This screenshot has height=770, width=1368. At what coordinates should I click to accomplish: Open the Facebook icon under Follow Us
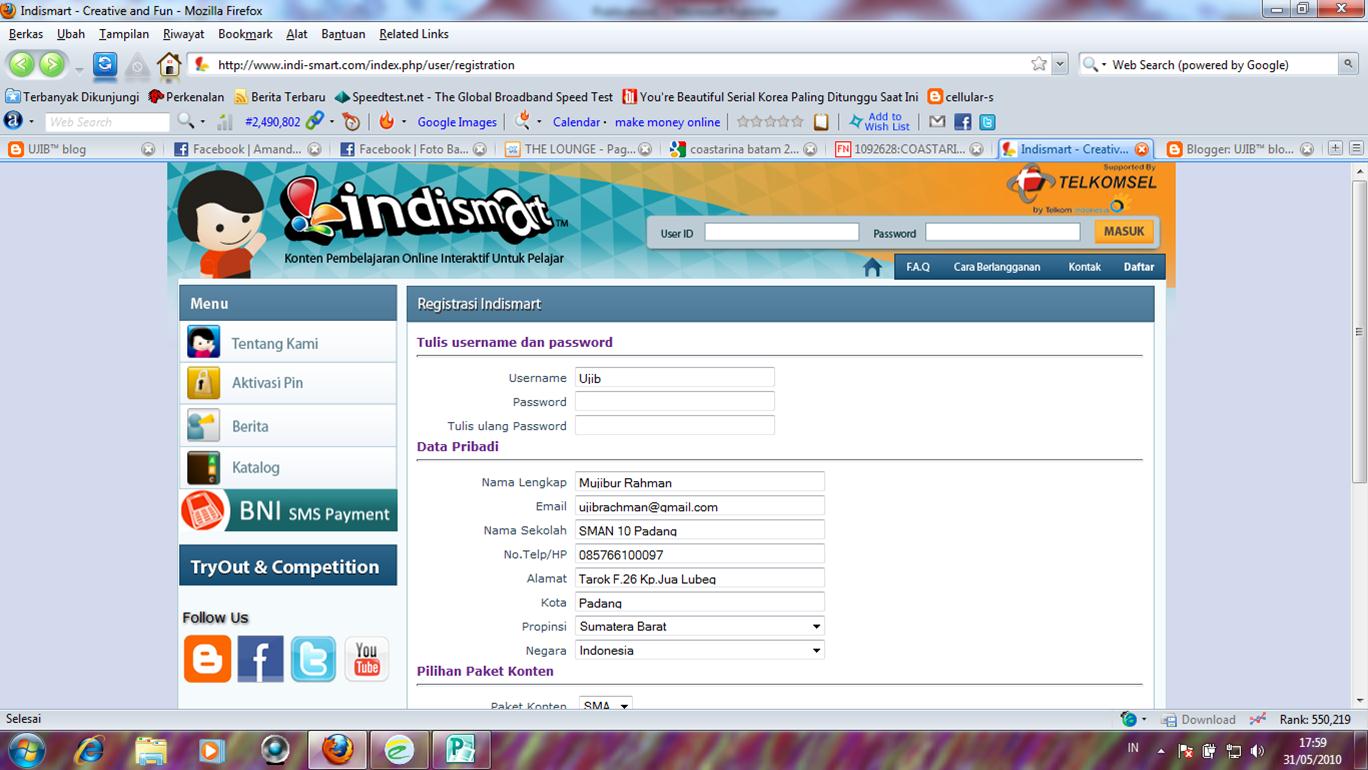click(x=260, y=659)
